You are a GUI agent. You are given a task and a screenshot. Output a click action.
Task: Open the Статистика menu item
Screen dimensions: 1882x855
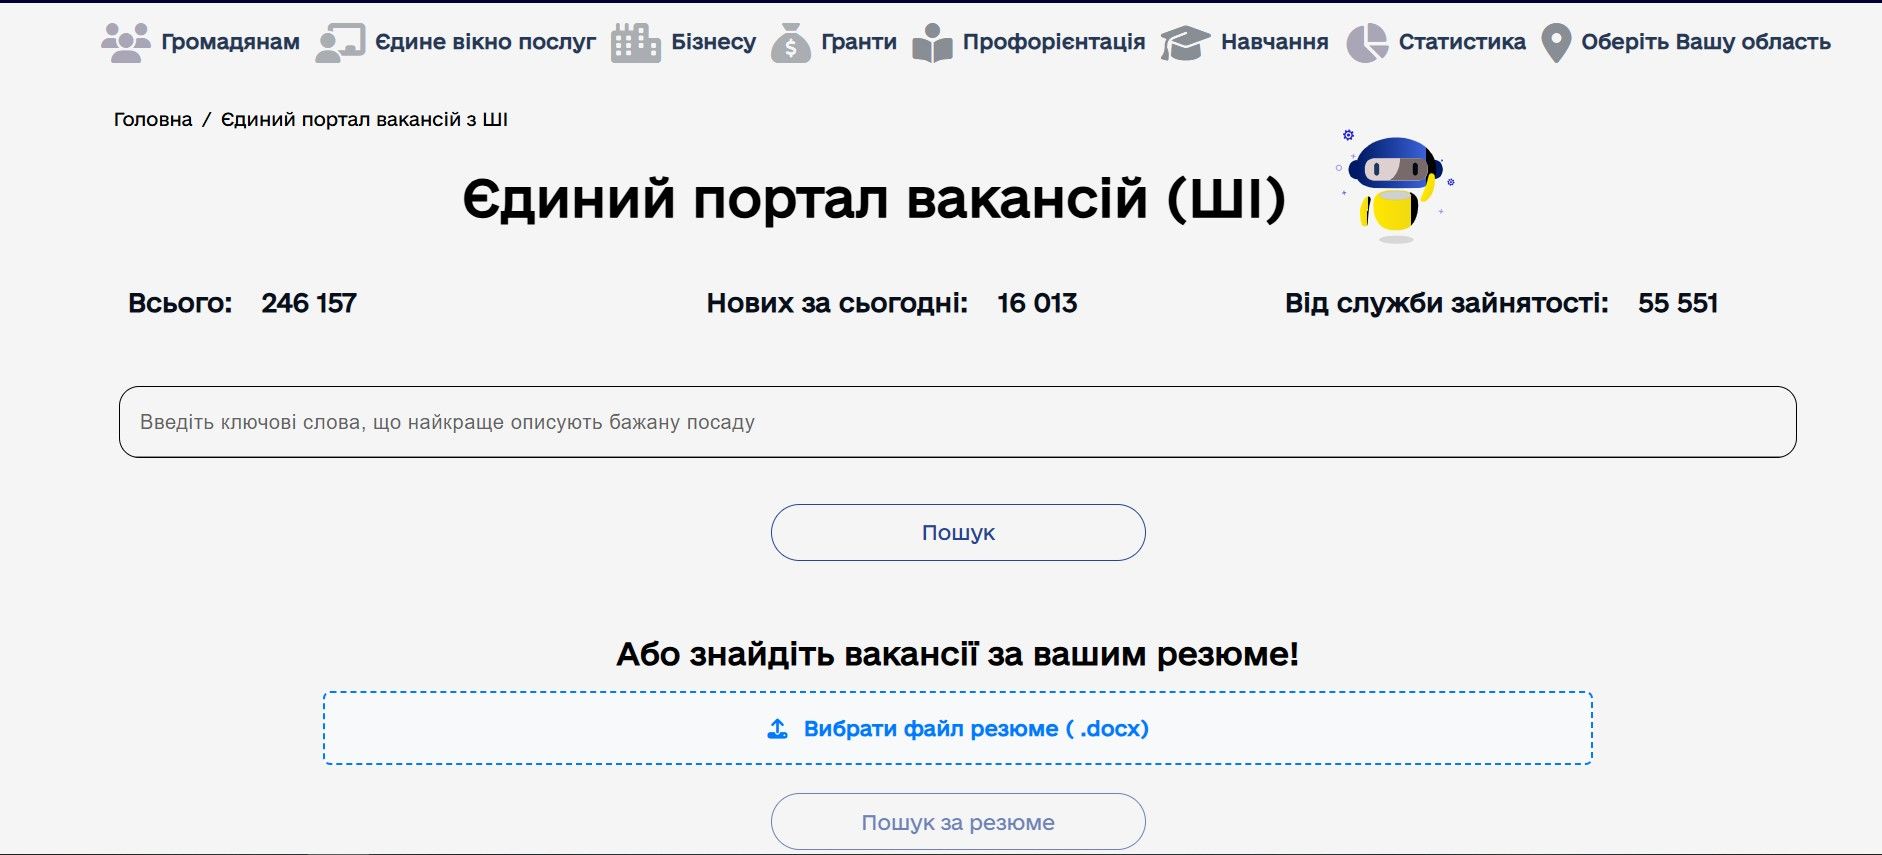1462,42
